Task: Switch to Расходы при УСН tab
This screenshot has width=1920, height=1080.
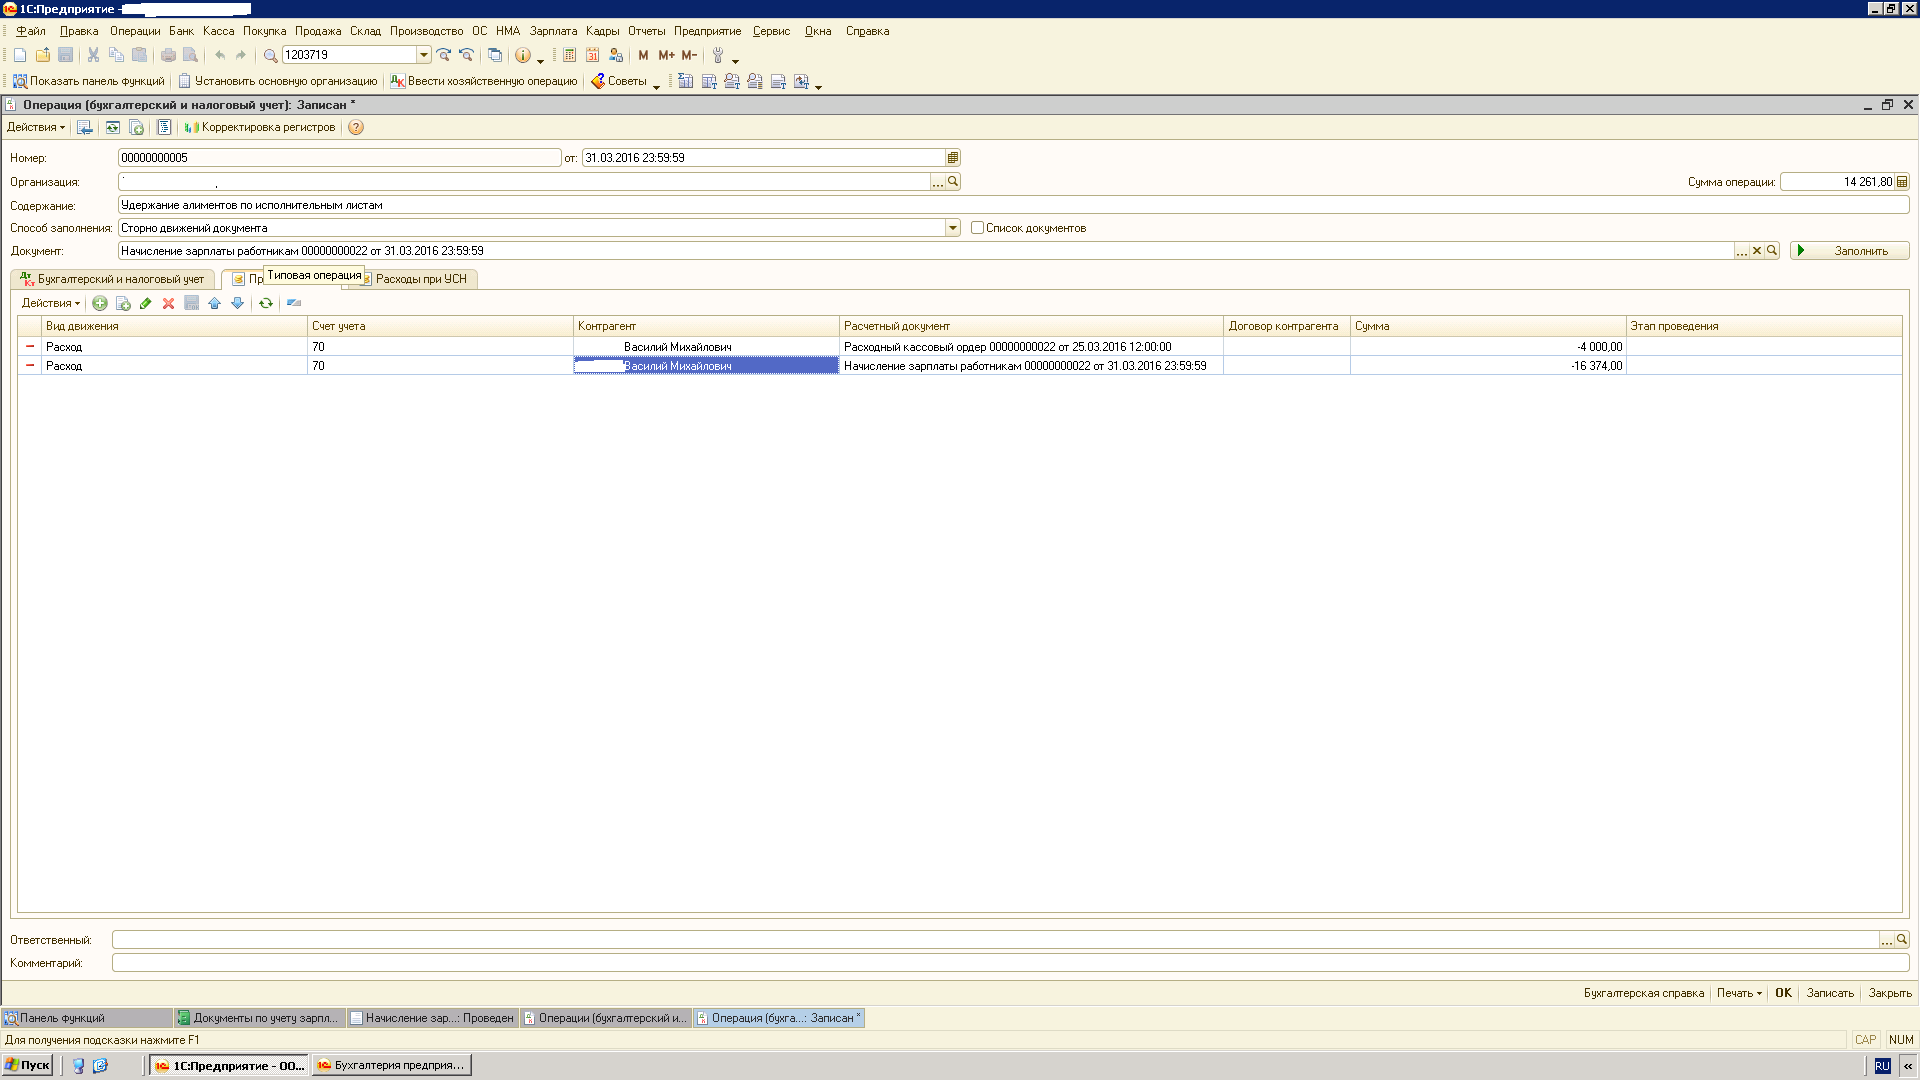Action: [x=420, y=279]
